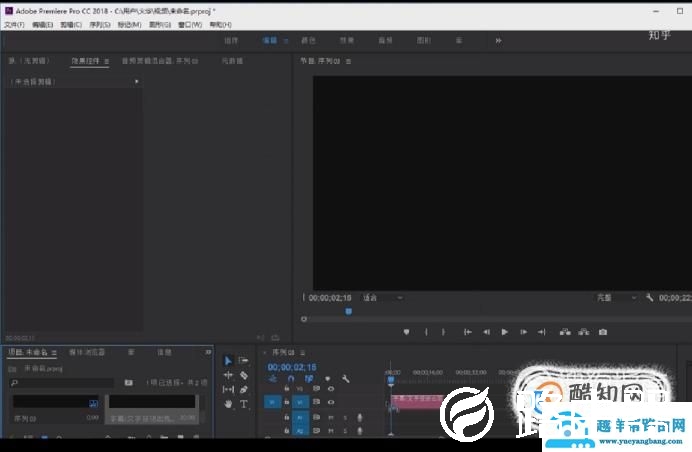
Task: Switch to the 颜色 workspace
Action: [308, 40]
